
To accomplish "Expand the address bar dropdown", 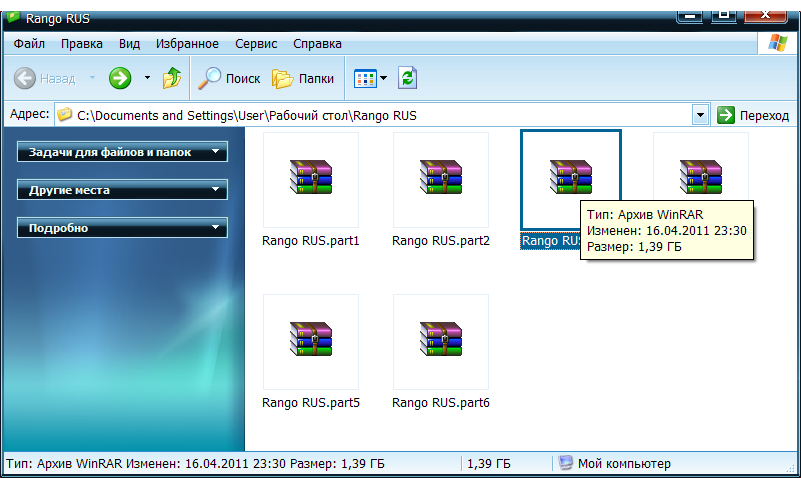I will click(700, 115).
